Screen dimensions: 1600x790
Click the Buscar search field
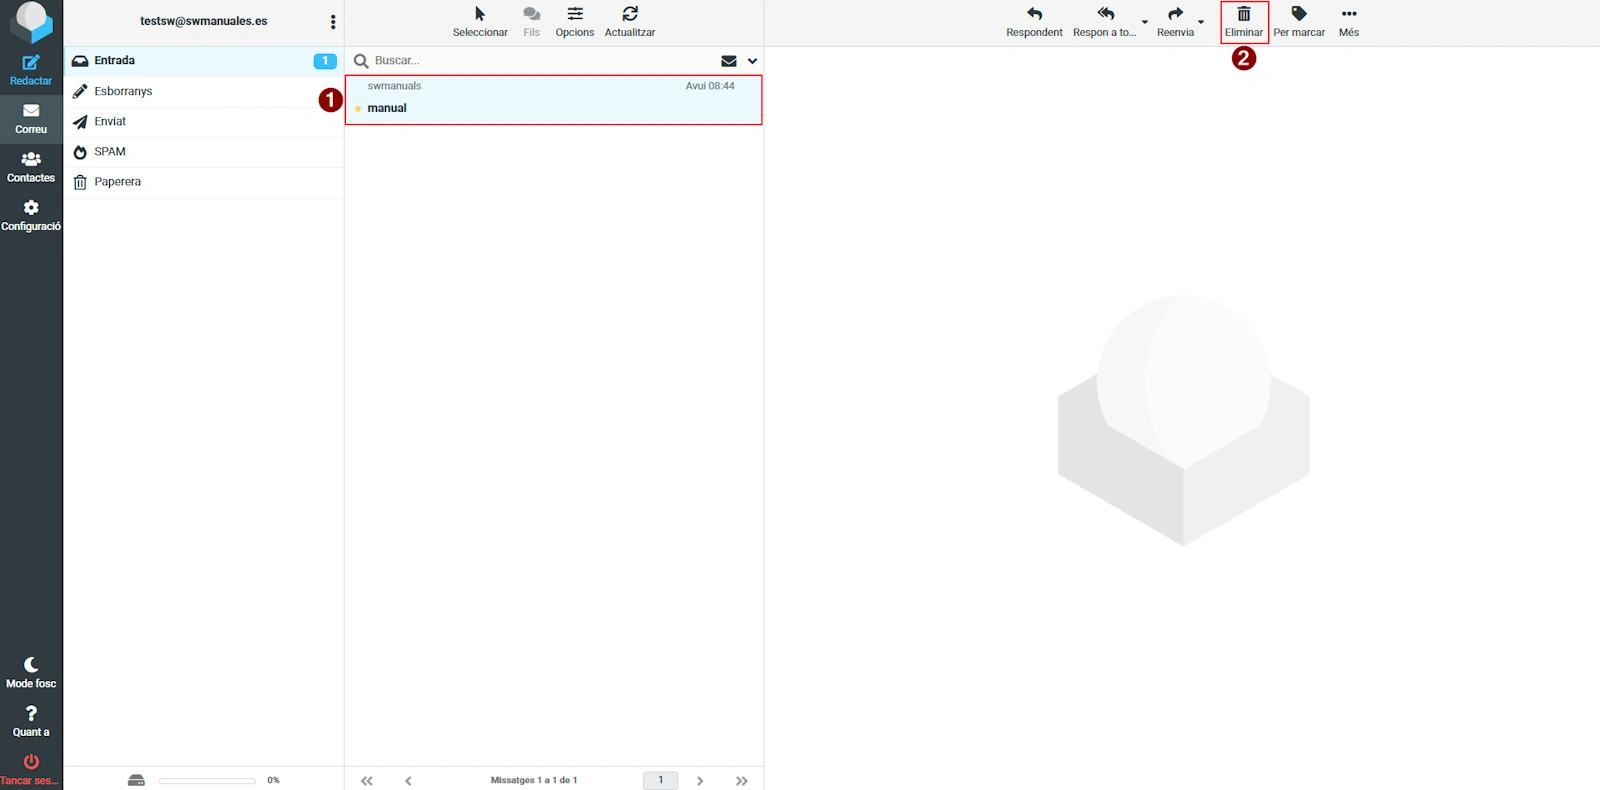click(540, 61)
